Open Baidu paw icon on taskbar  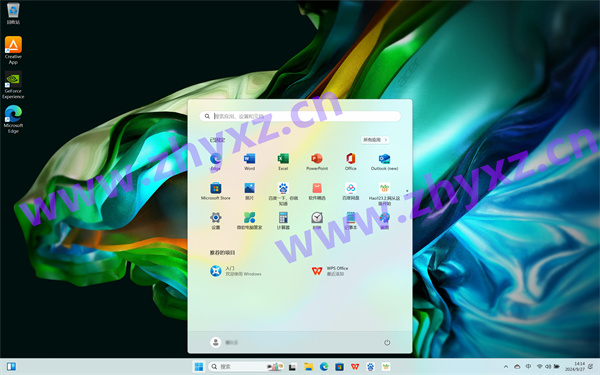click(370, 367)
